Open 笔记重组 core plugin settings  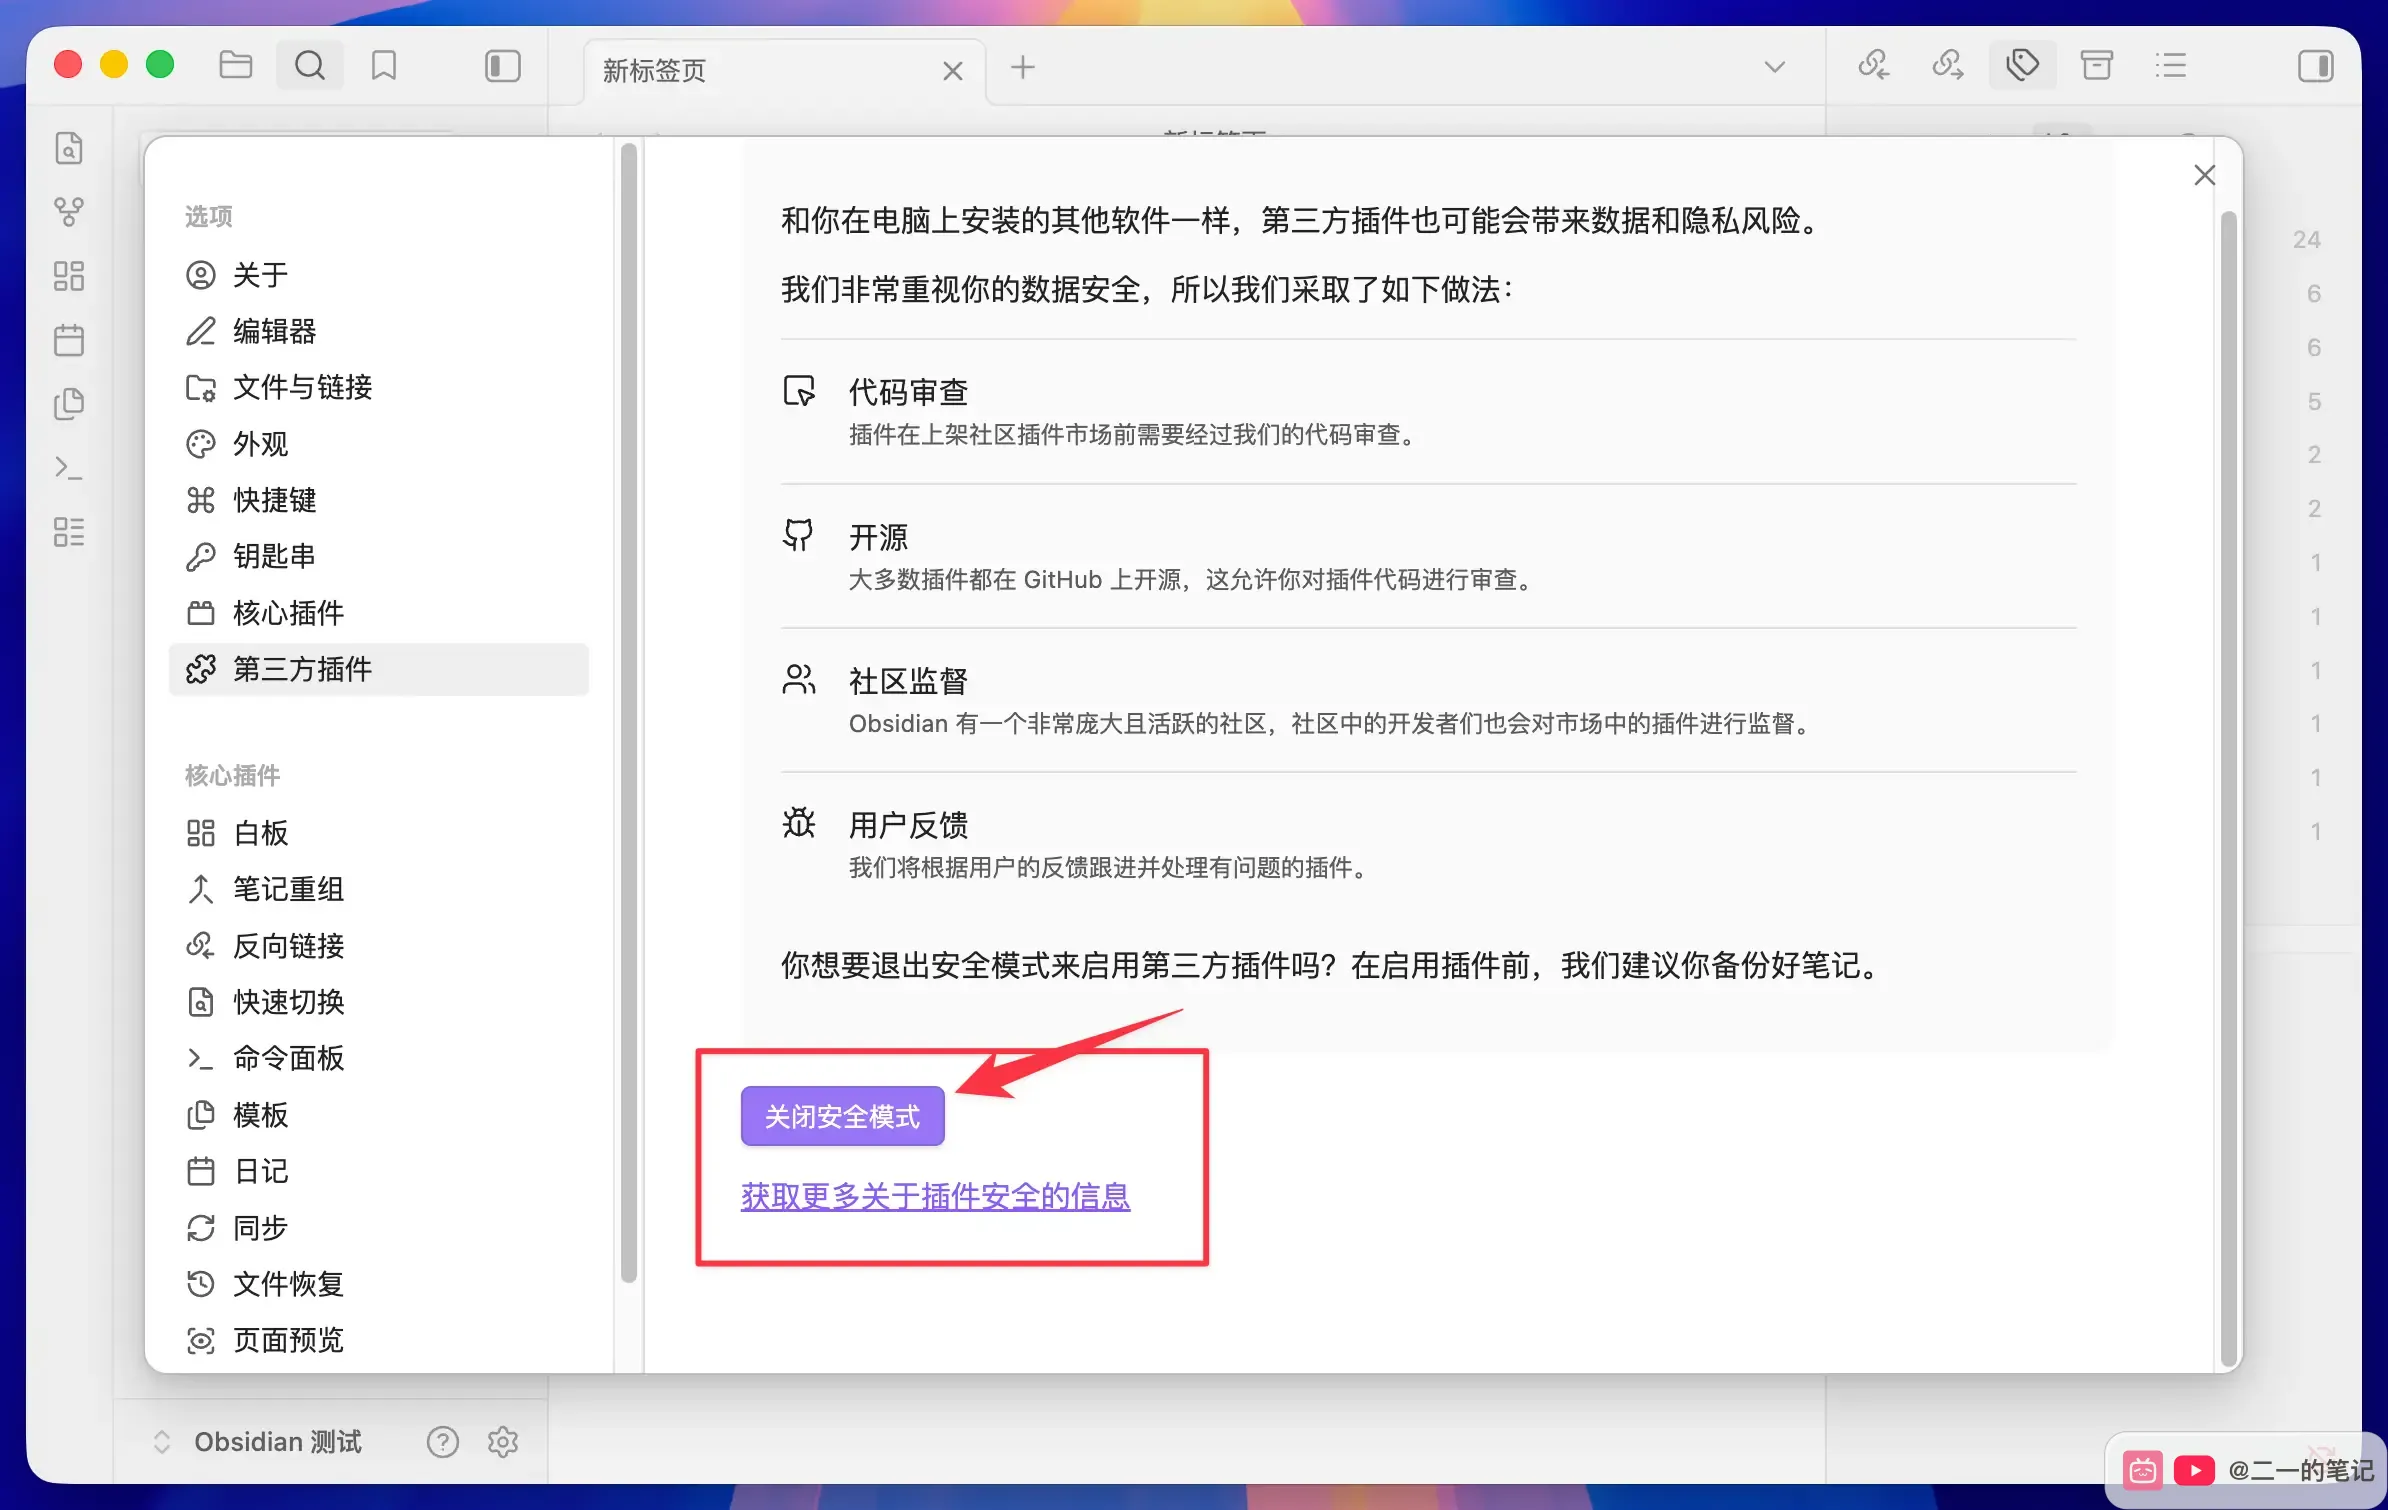point(379,889)
